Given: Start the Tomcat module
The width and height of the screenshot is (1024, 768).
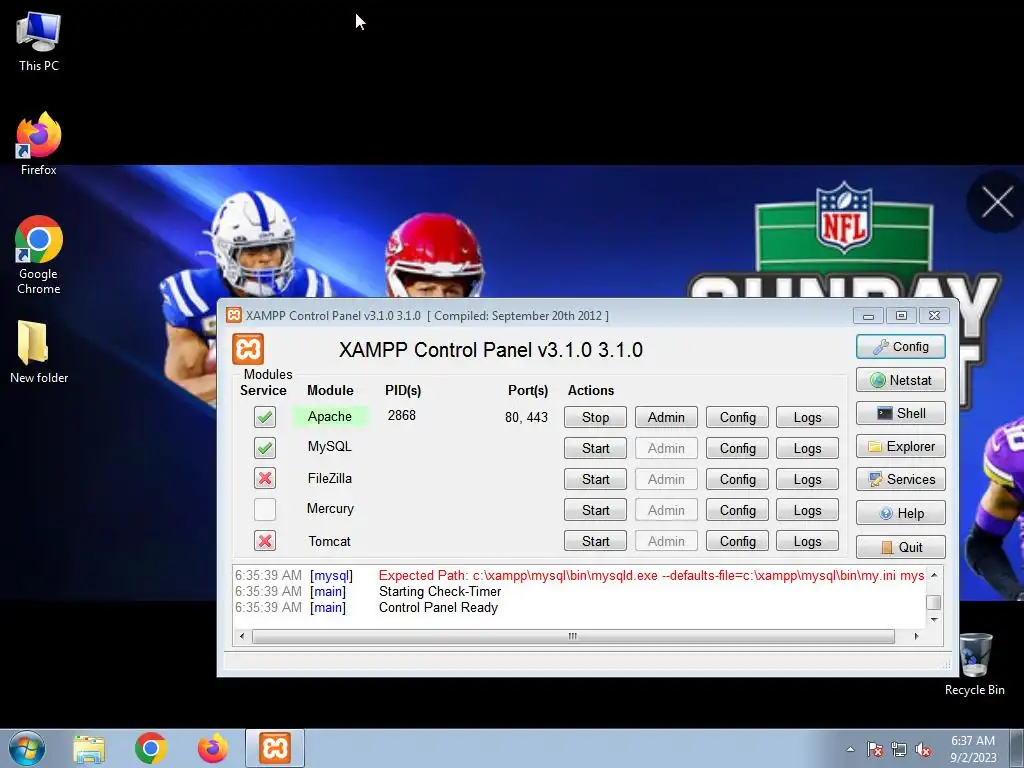Looking at the screenshot, I should (595, 541).
